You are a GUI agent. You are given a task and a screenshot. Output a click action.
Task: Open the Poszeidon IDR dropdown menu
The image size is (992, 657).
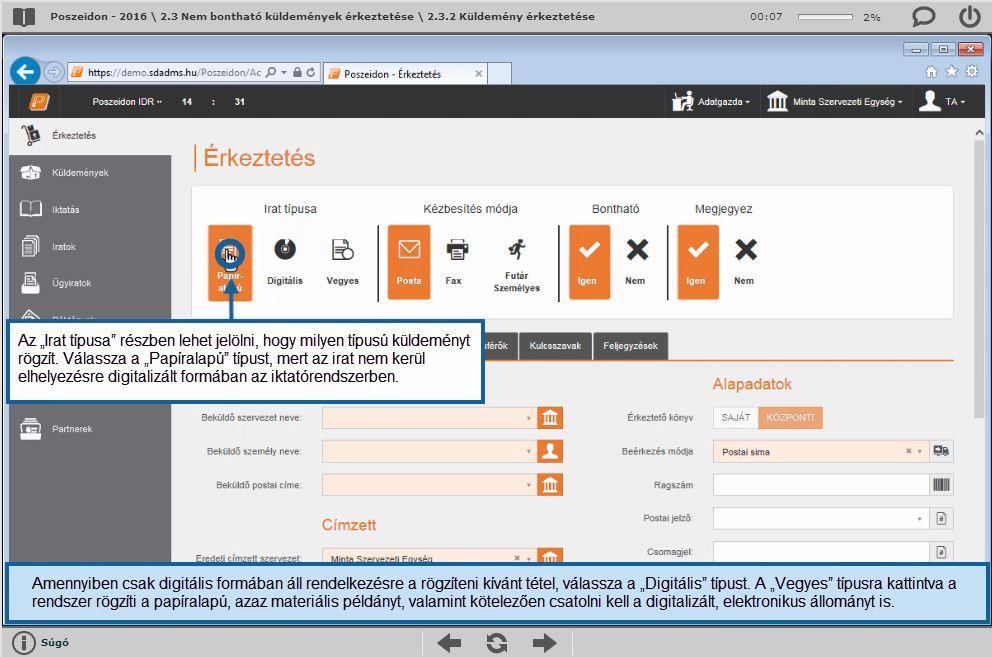coord(127,101)
